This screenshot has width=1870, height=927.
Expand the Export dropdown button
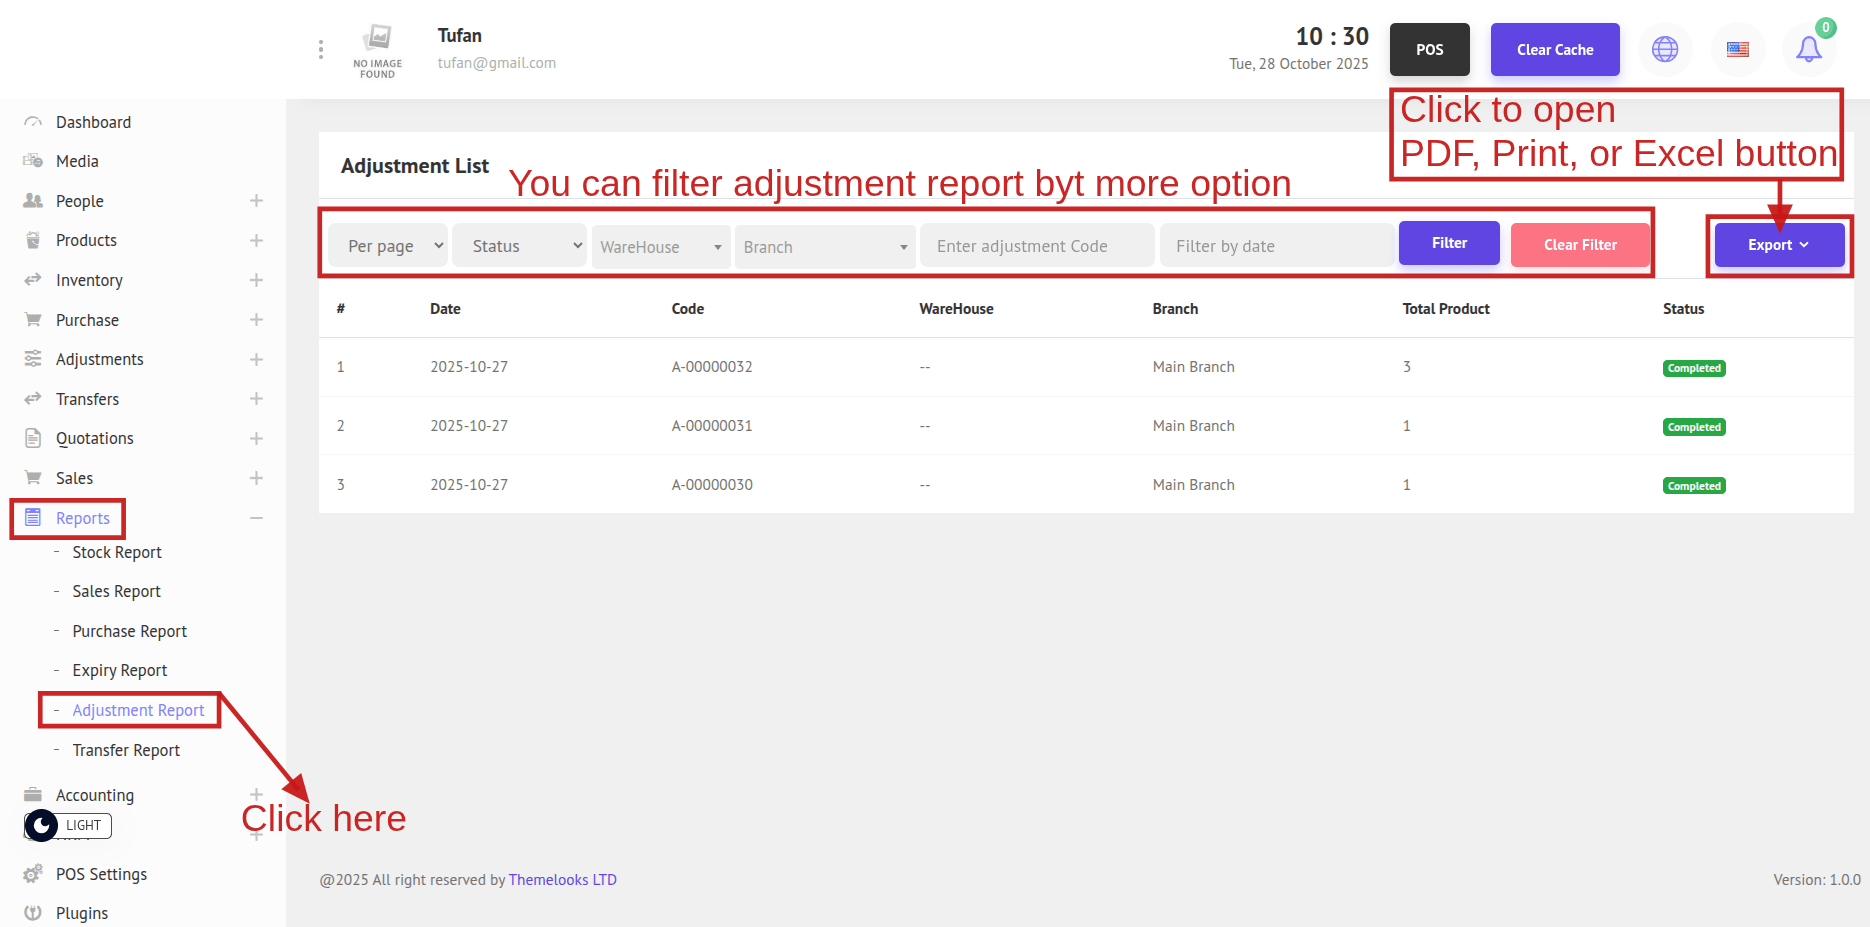pyautogui.click(x=1778, y=245)
